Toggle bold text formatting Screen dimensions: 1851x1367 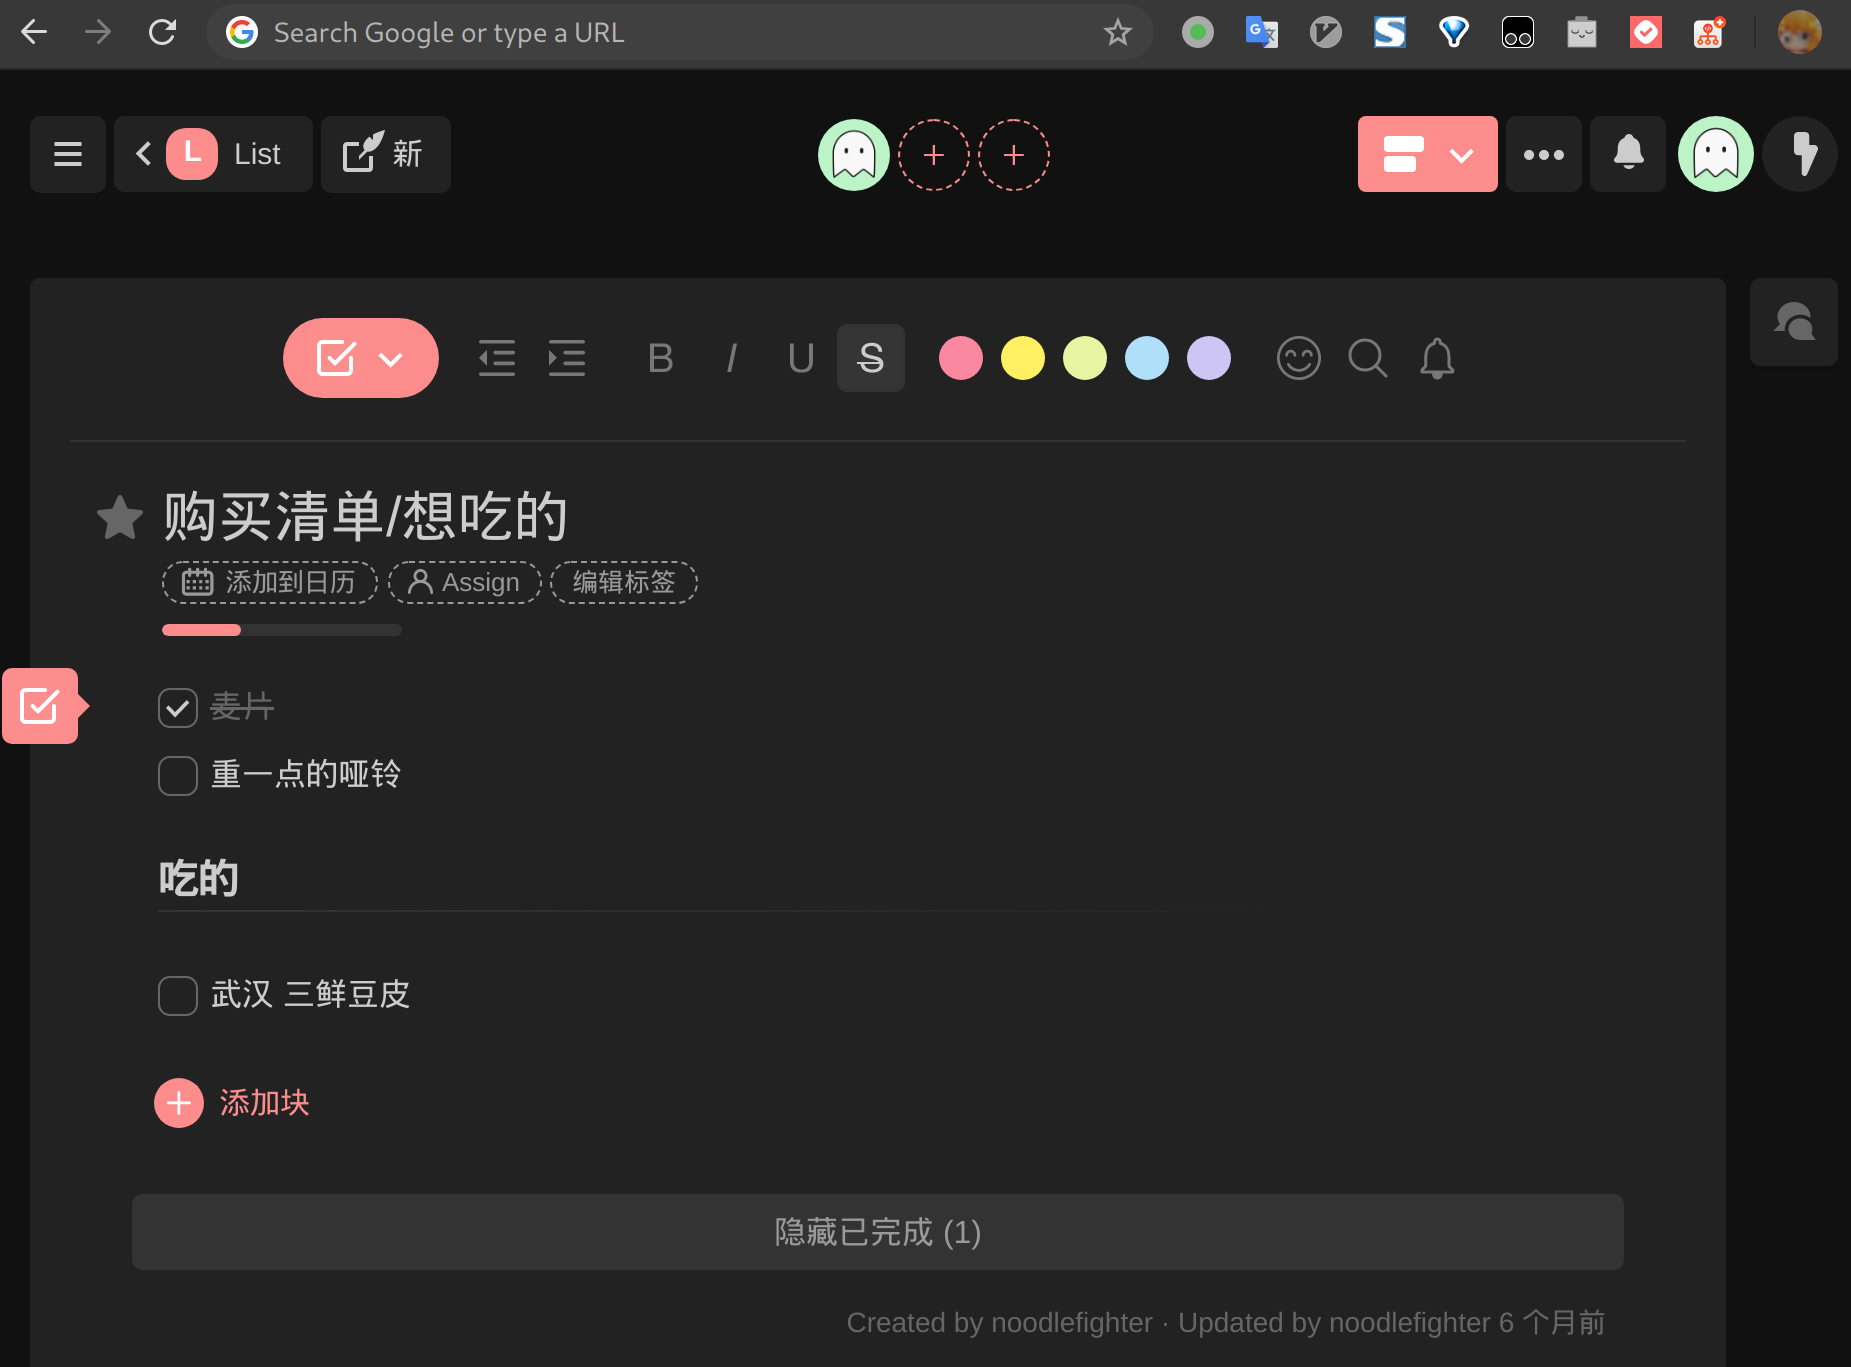coord(660,358)
